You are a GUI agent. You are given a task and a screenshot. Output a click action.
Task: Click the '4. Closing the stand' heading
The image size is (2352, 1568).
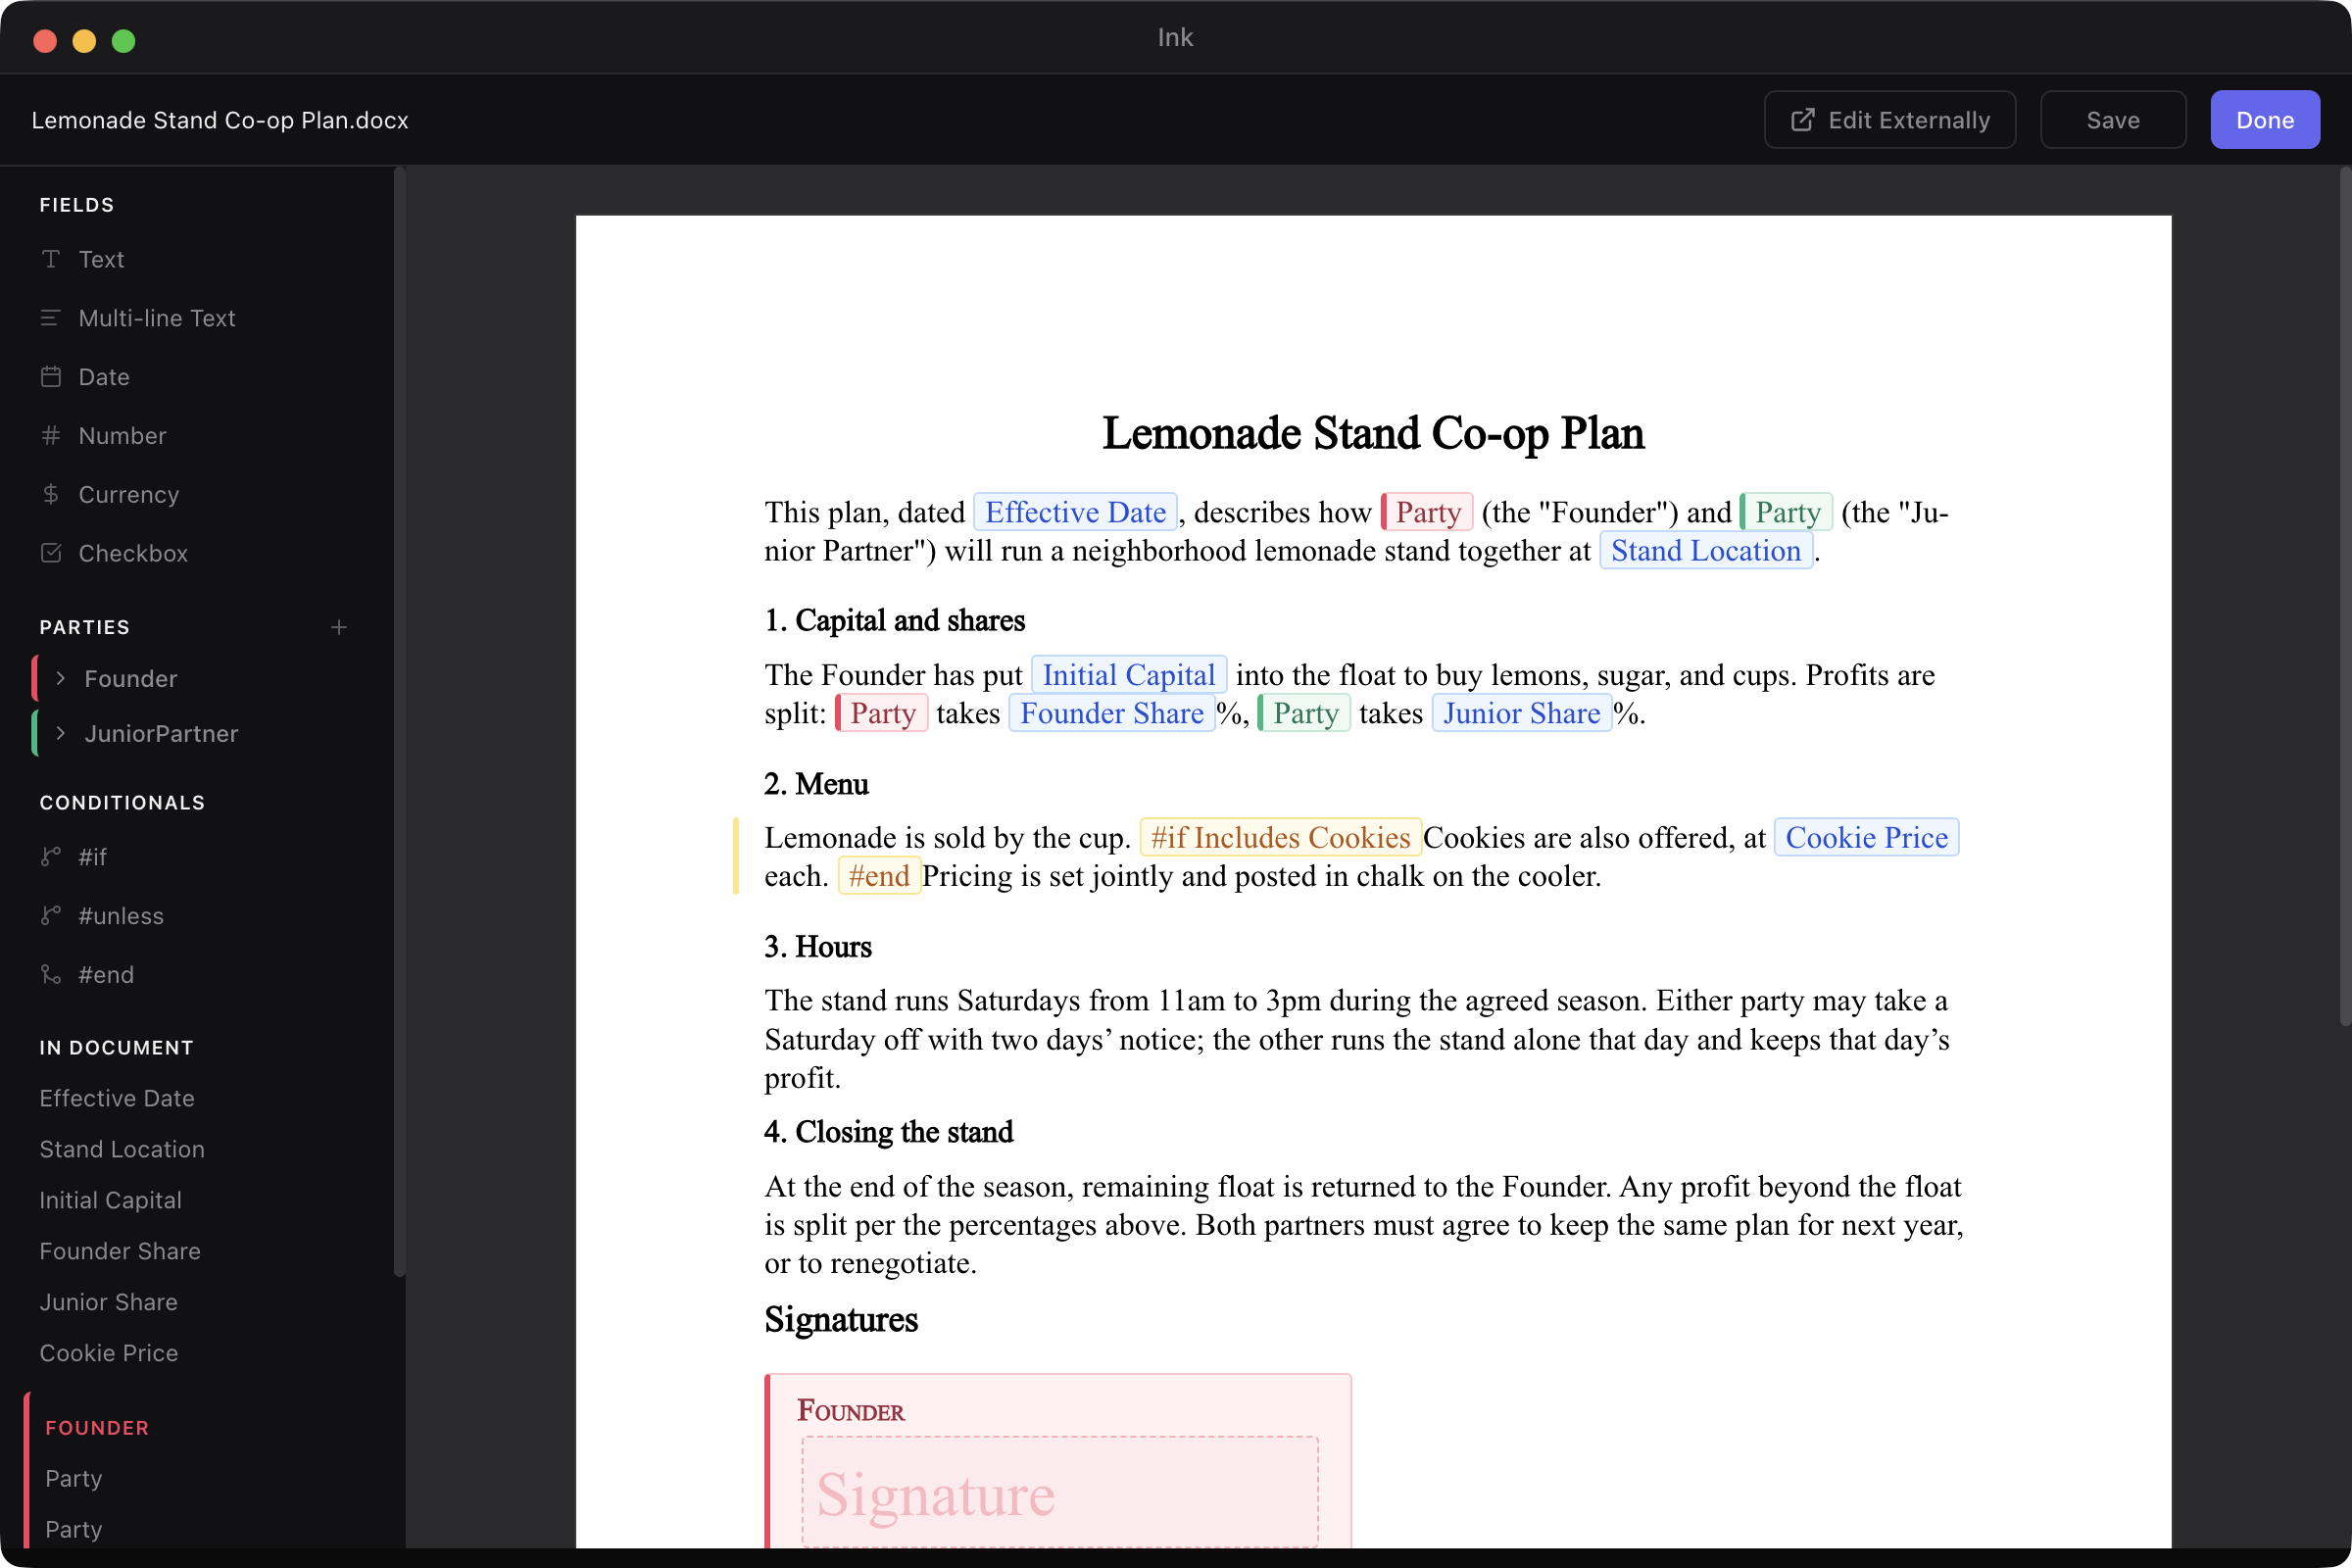pos(889,1131)
